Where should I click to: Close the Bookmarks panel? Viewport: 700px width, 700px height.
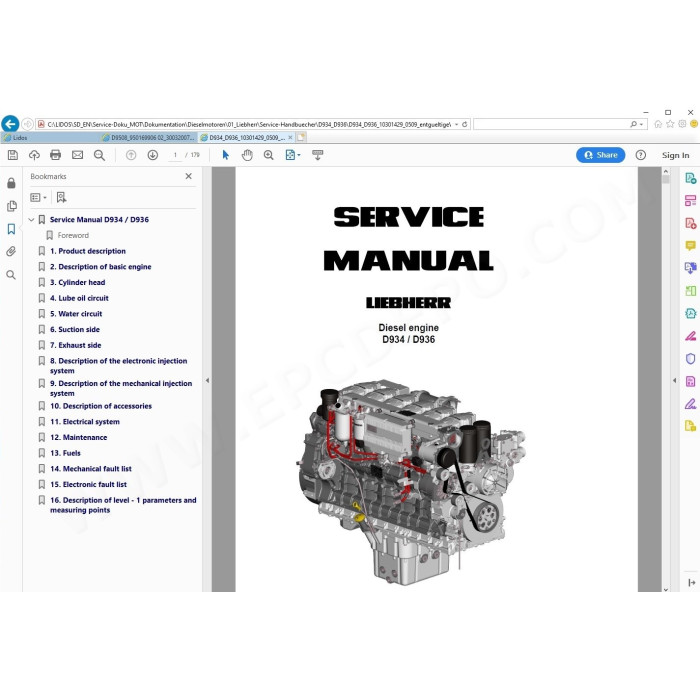click(x=188, y=176)
